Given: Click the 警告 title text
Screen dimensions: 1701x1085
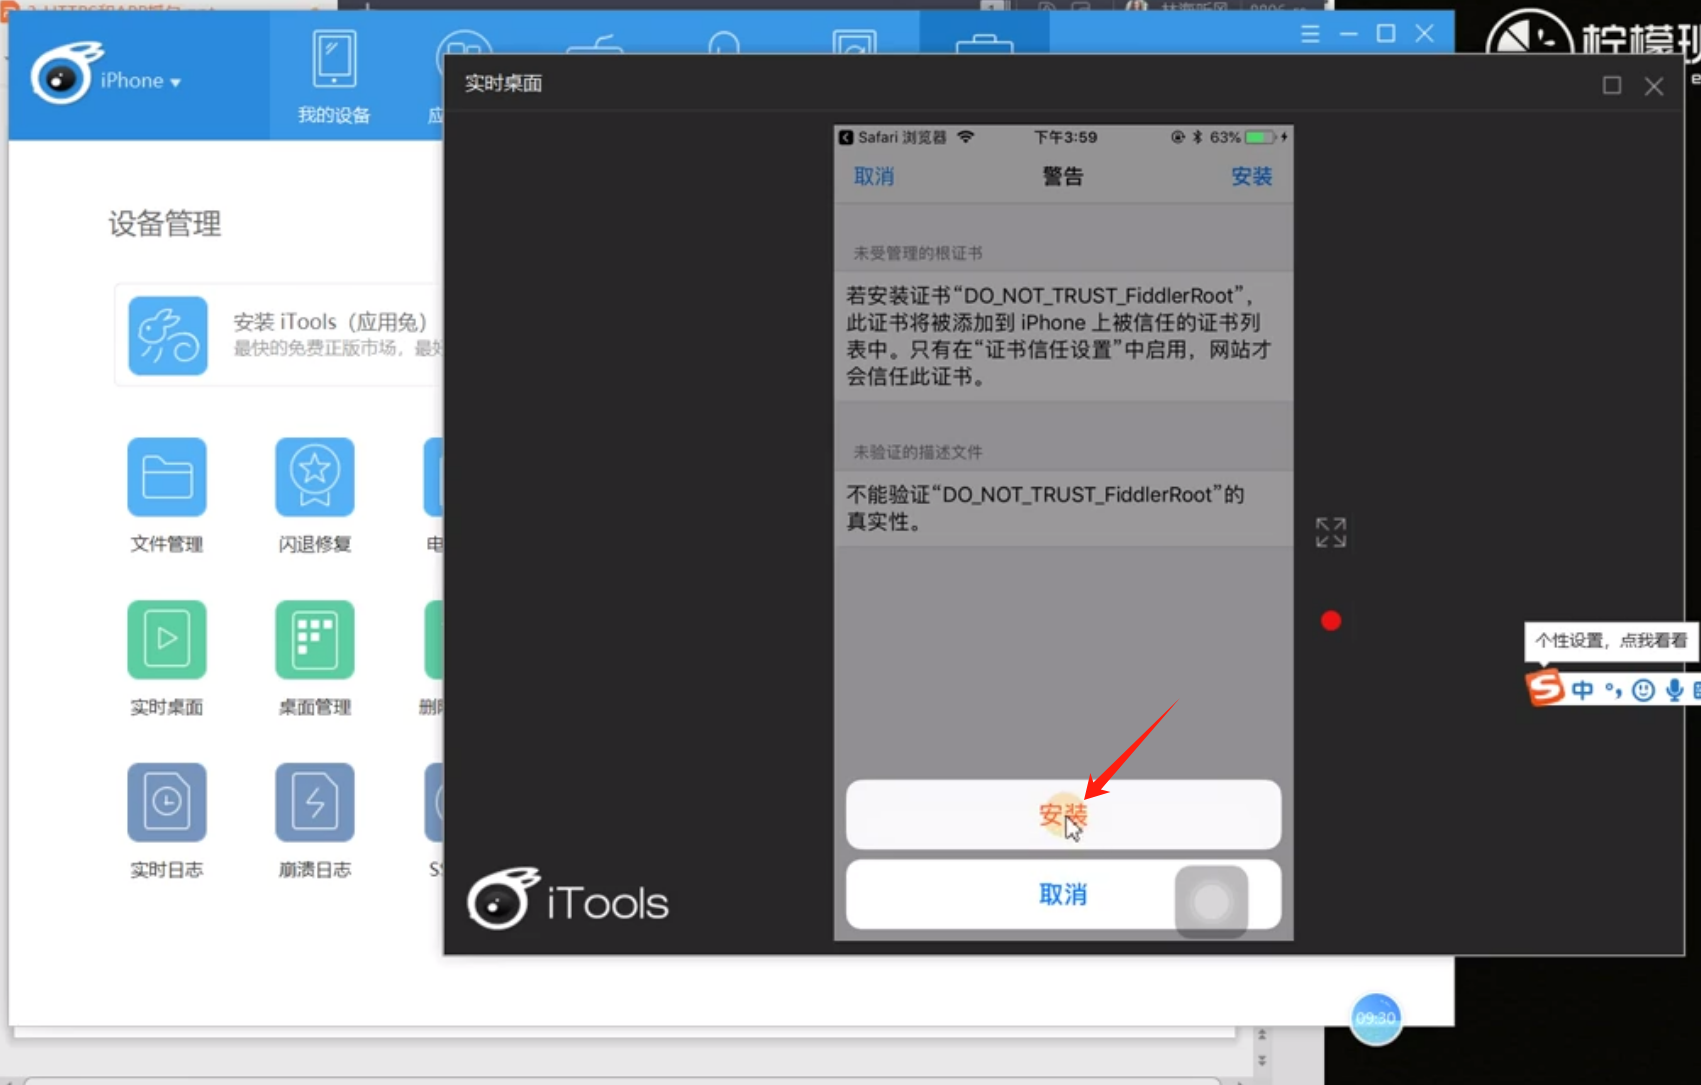Looking at the screenshot, I should point(1063,177).
